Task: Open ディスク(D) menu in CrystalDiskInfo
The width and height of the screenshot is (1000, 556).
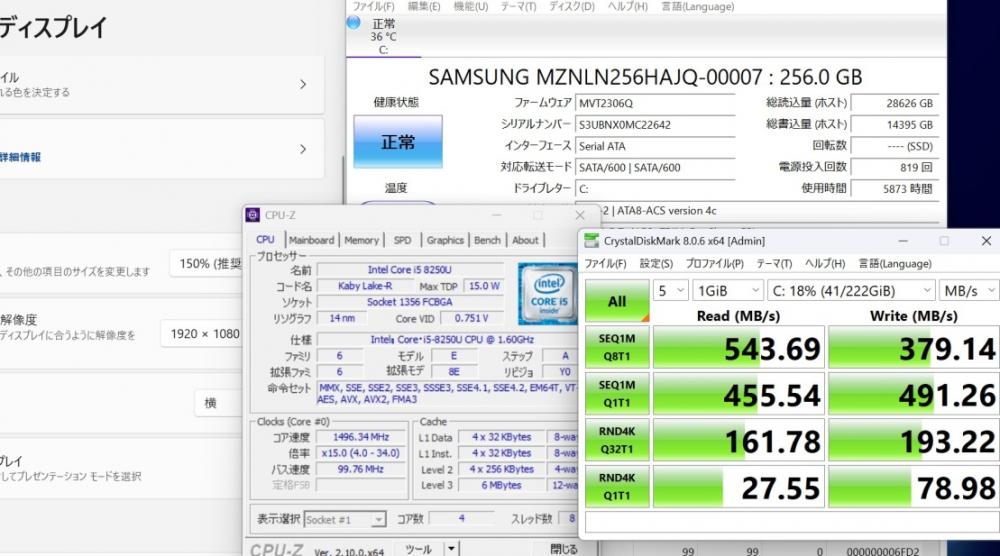Action: coord(572,6)
